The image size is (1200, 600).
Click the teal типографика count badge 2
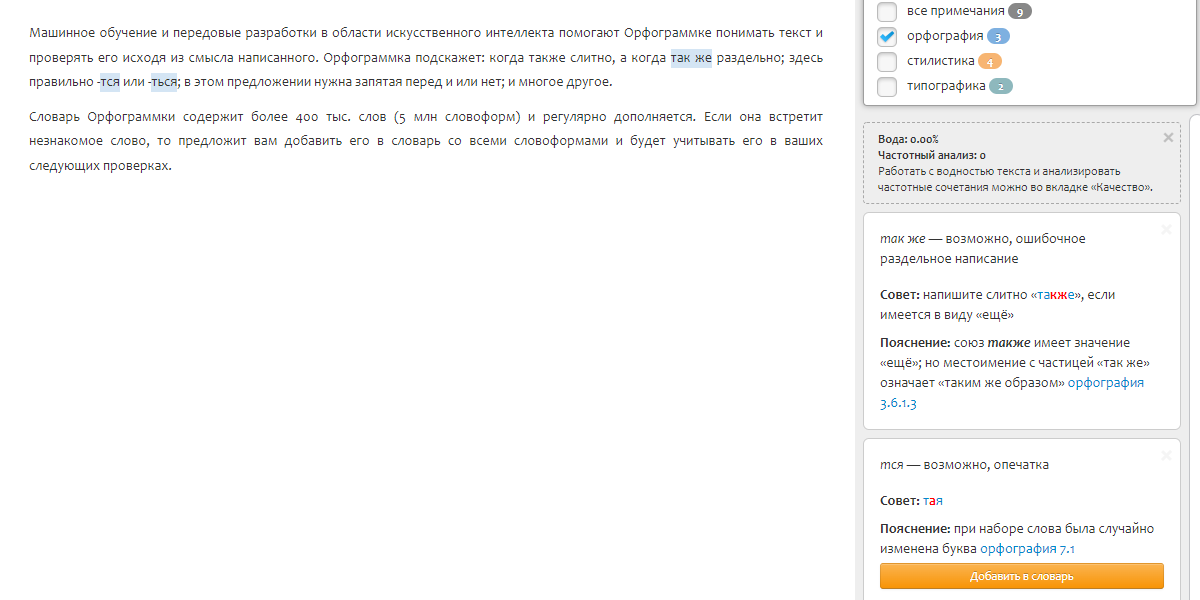click(x=1001, y=87)
